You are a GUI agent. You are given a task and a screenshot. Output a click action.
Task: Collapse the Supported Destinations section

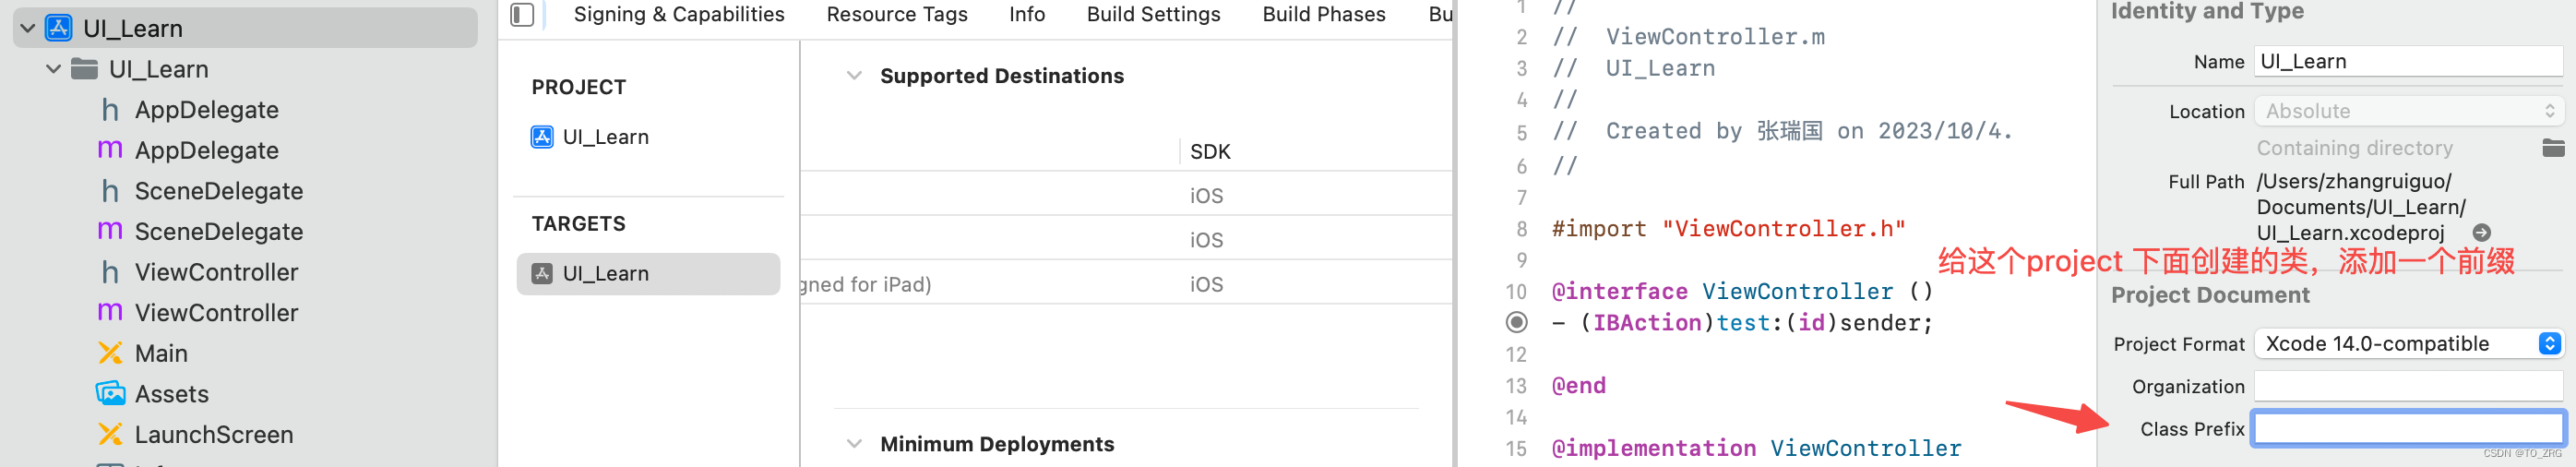click(x=854, y=76)
